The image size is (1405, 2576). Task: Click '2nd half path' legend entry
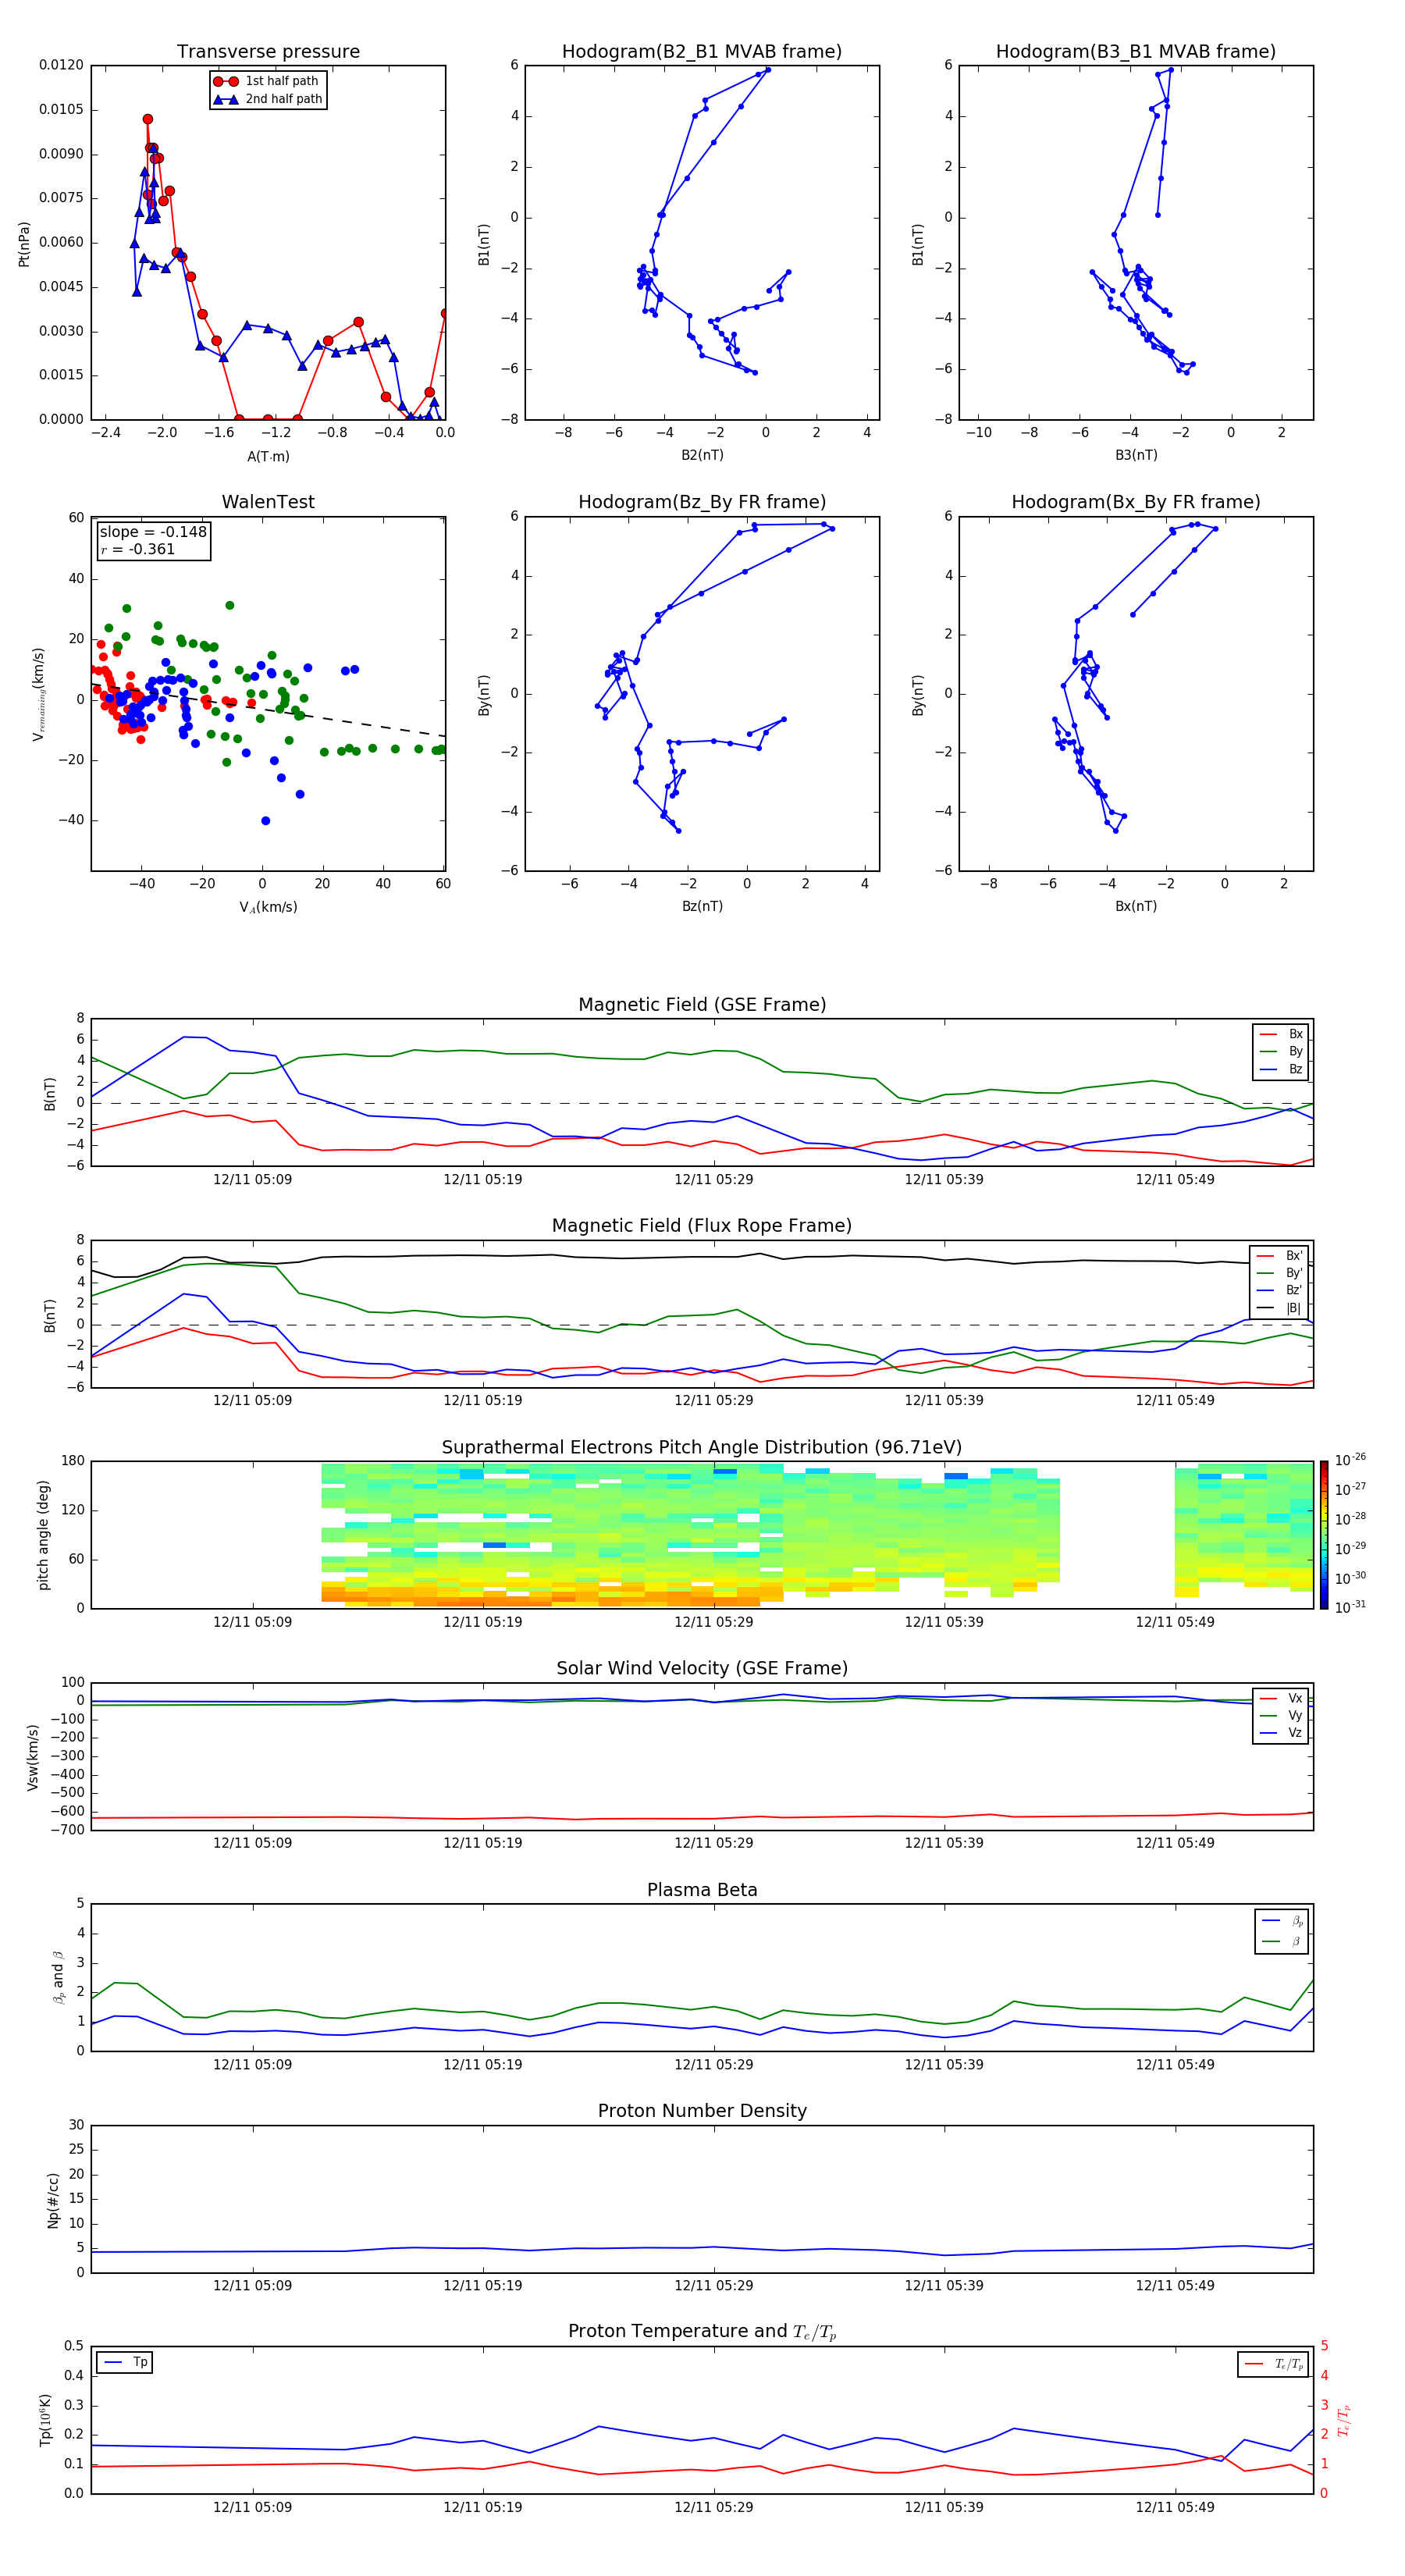[268, 99]
